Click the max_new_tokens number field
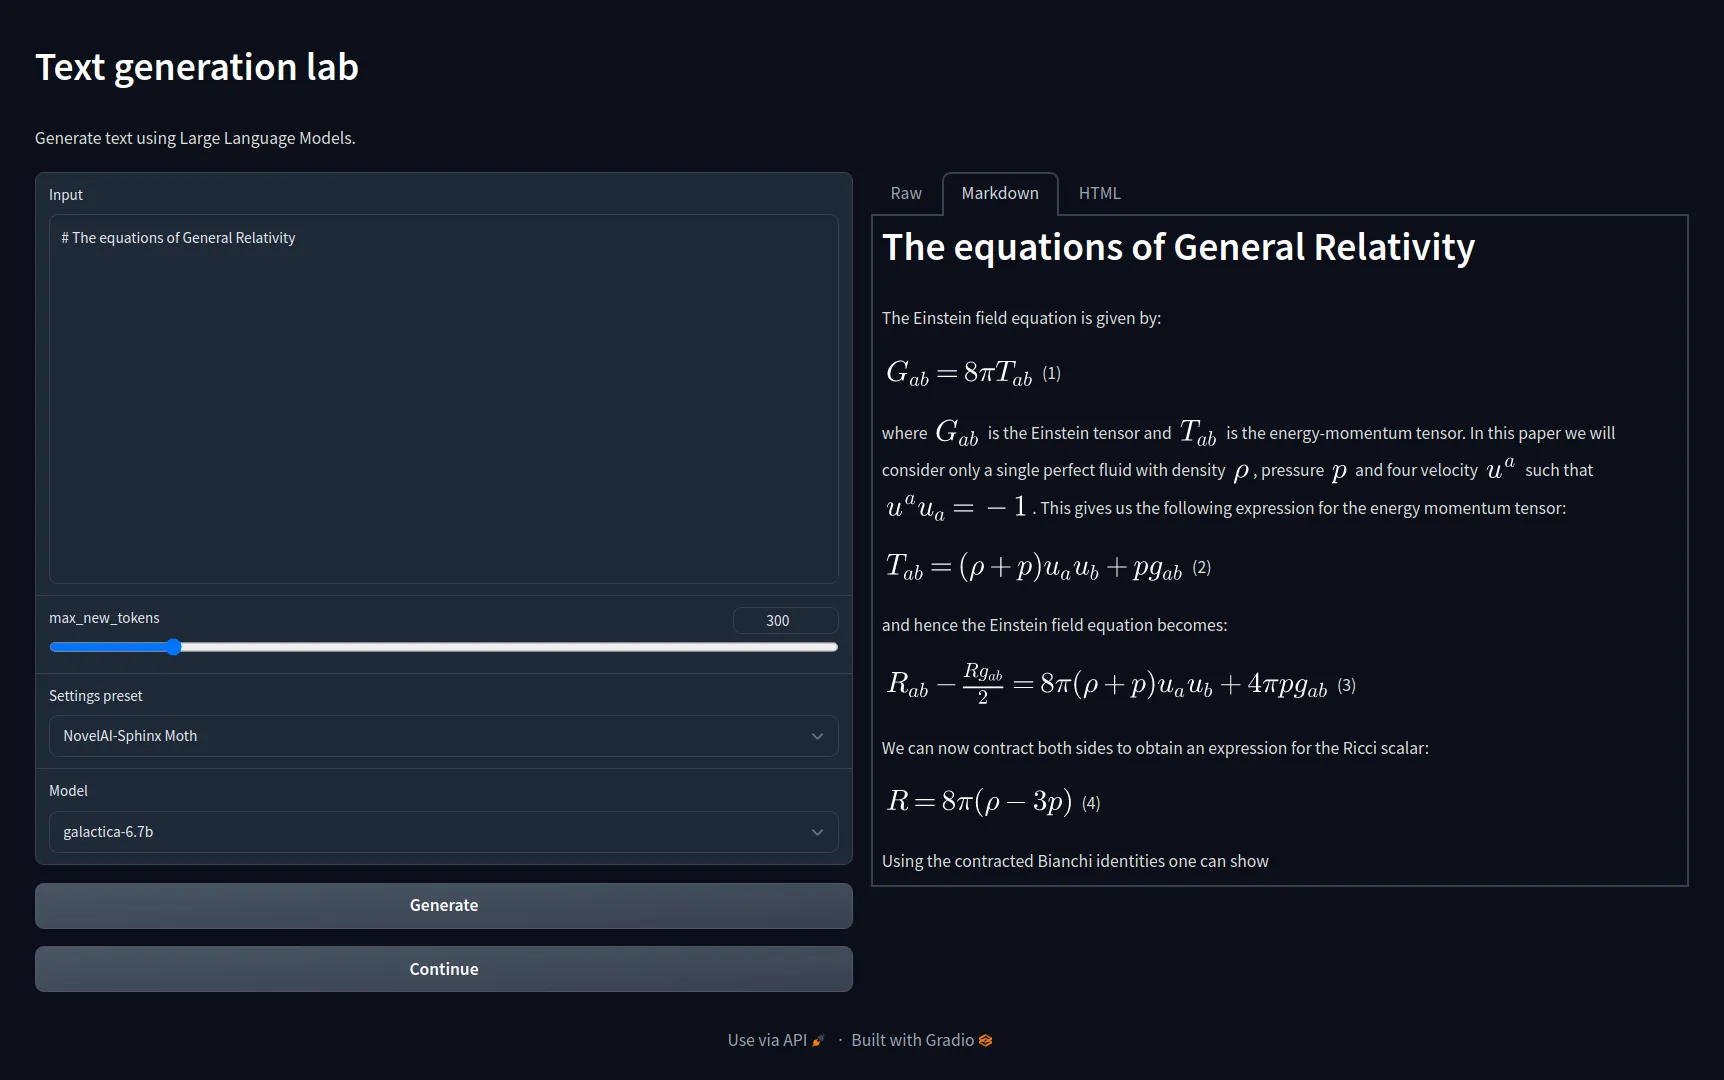1724x1080 pixels. pos(784,621)
